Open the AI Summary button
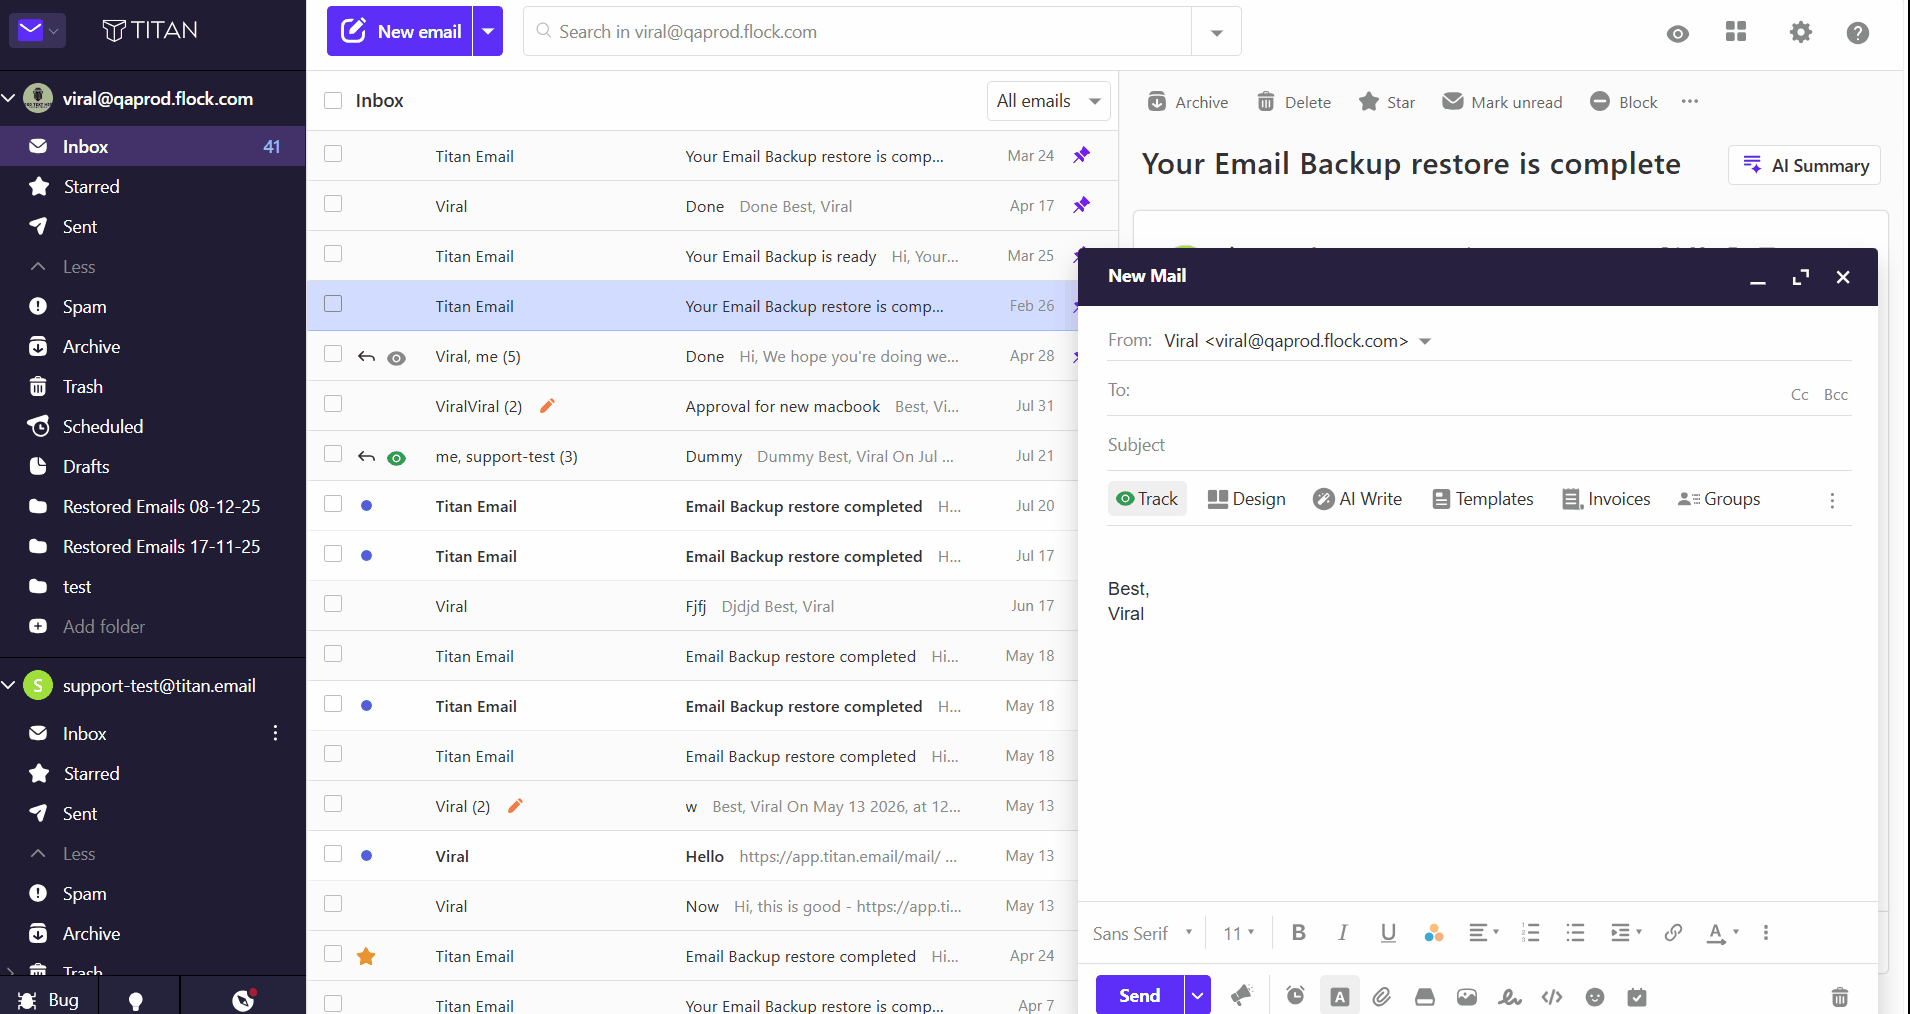 pos(1805,165)
